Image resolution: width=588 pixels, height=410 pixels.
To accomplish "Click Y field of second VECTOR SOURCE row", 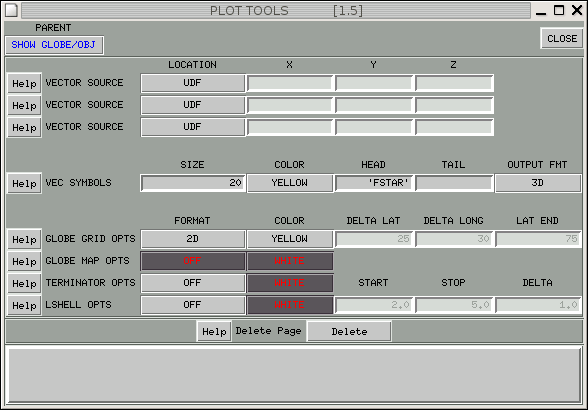I will pos(374,105).
